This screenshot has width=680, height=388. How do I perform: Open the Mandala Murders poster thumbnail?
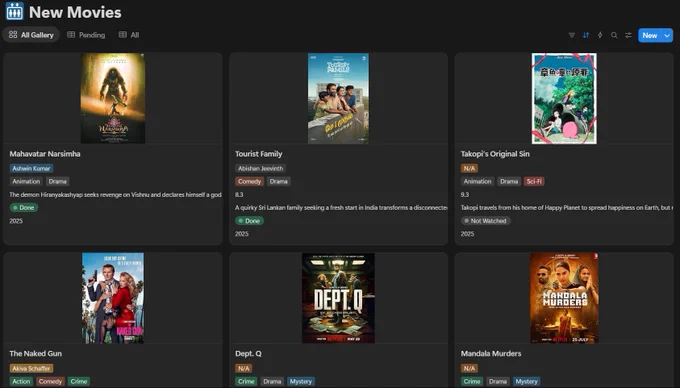[564, 298]
